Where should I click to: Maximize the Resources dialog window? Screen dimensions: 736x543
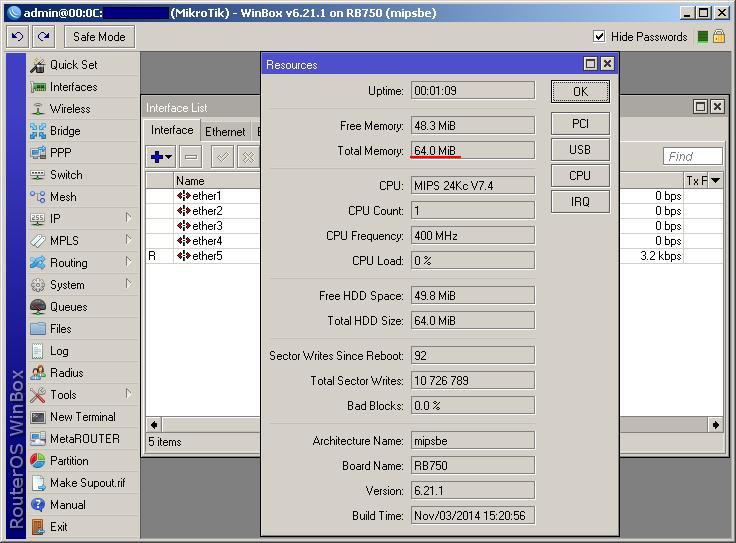pyautogui.click(x=590, y=63)
